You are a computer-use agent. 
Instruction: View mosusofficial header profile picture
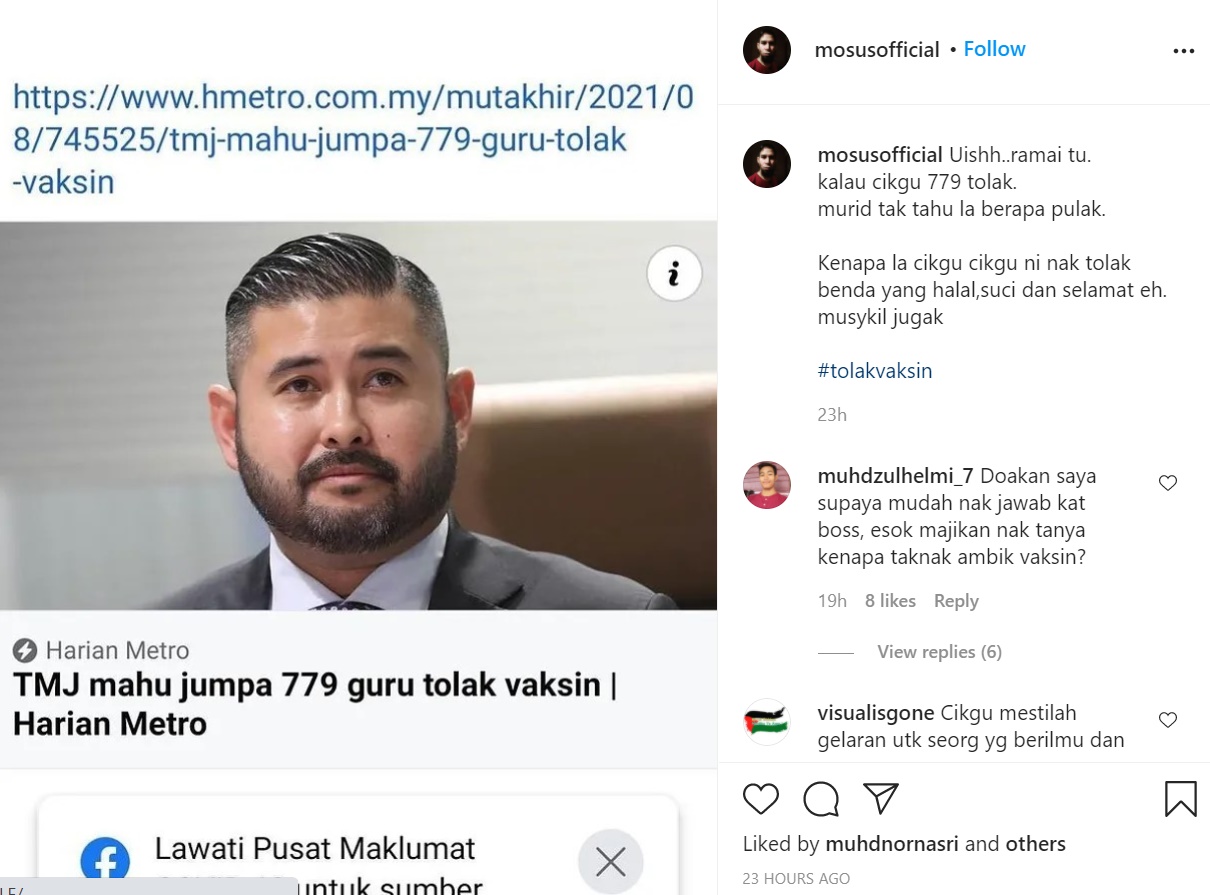[767, 50]
